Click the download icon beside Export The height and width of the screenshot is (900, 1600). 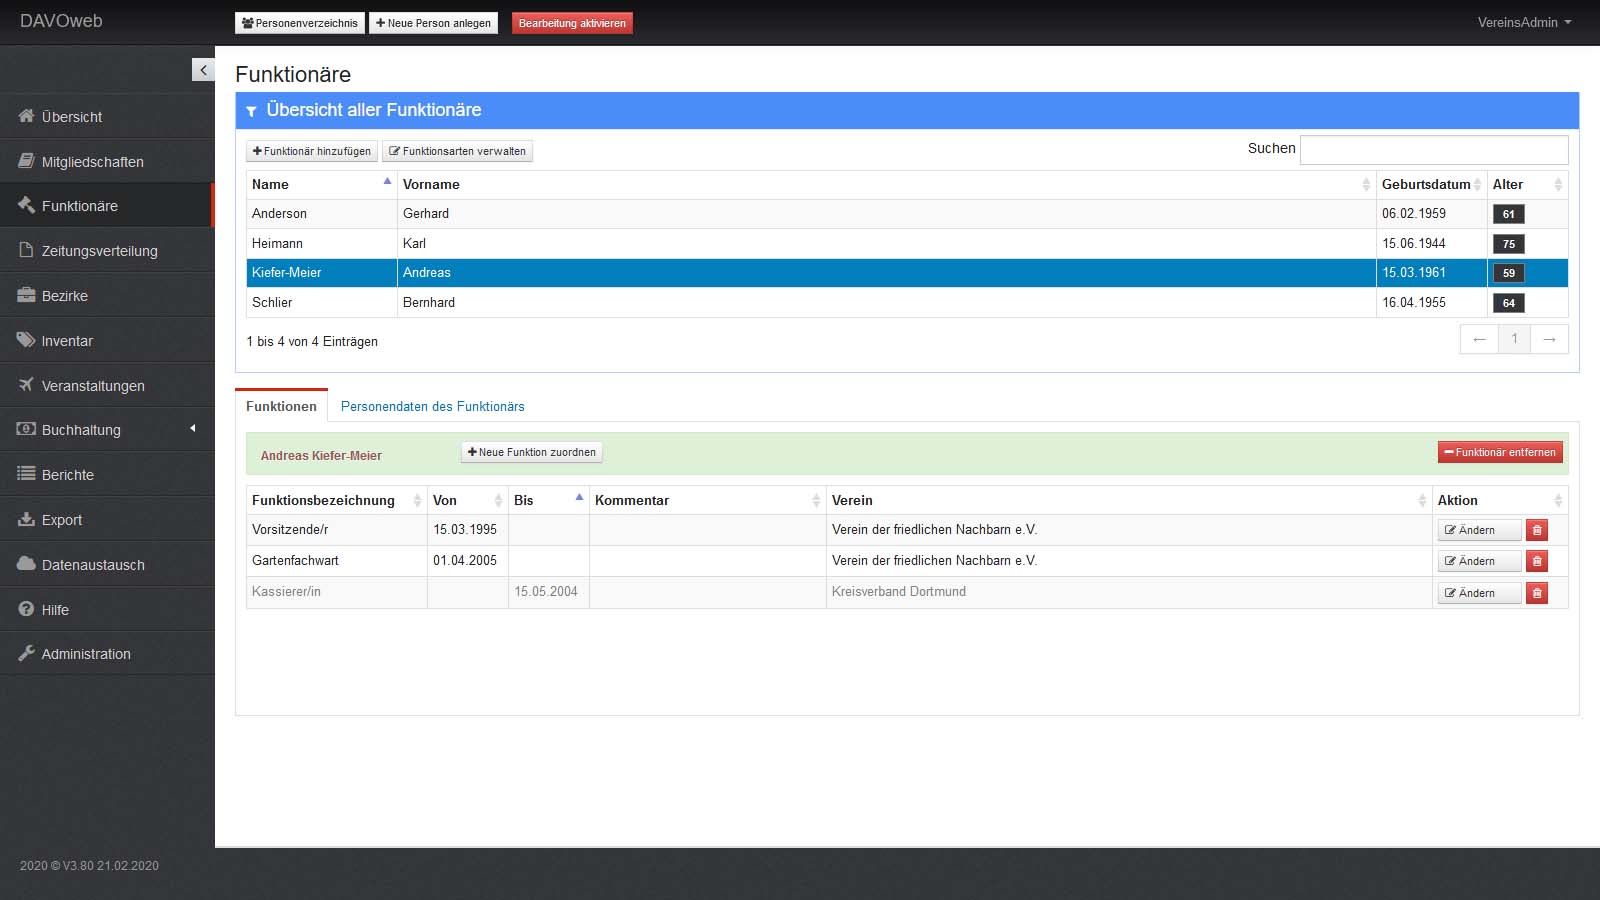[27, 519]
